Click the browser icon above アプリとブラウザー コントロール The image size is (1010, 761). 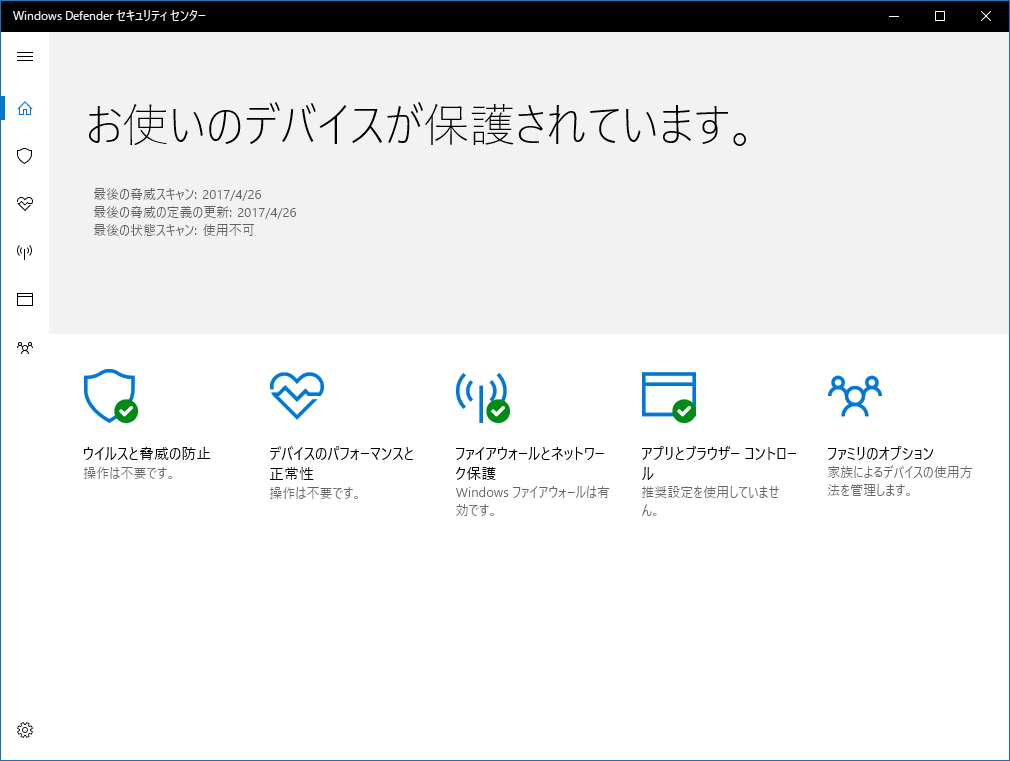[667, 395]
